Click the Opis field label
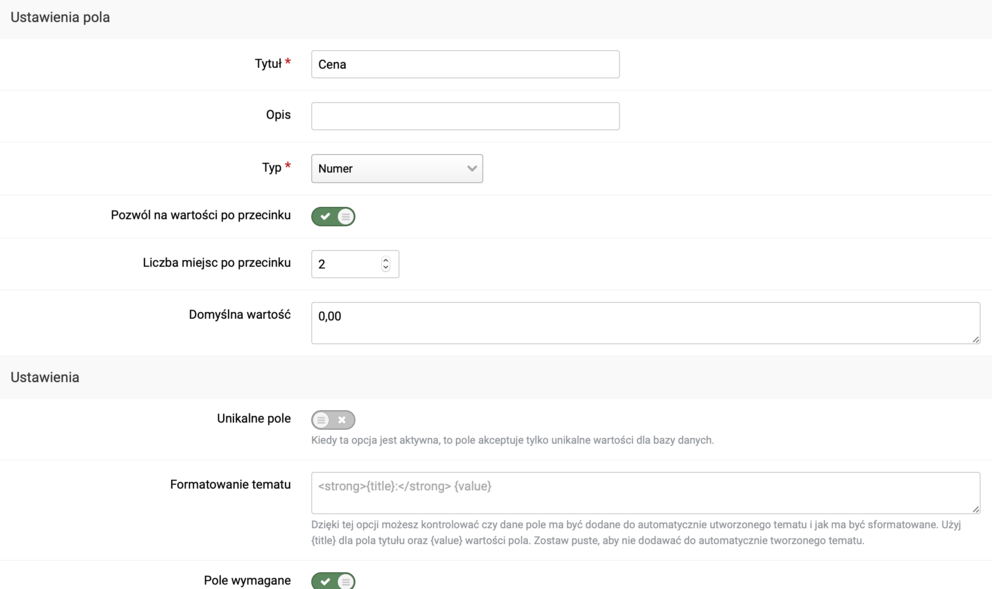Screen dimensions: 1000x589 [278, 115]
